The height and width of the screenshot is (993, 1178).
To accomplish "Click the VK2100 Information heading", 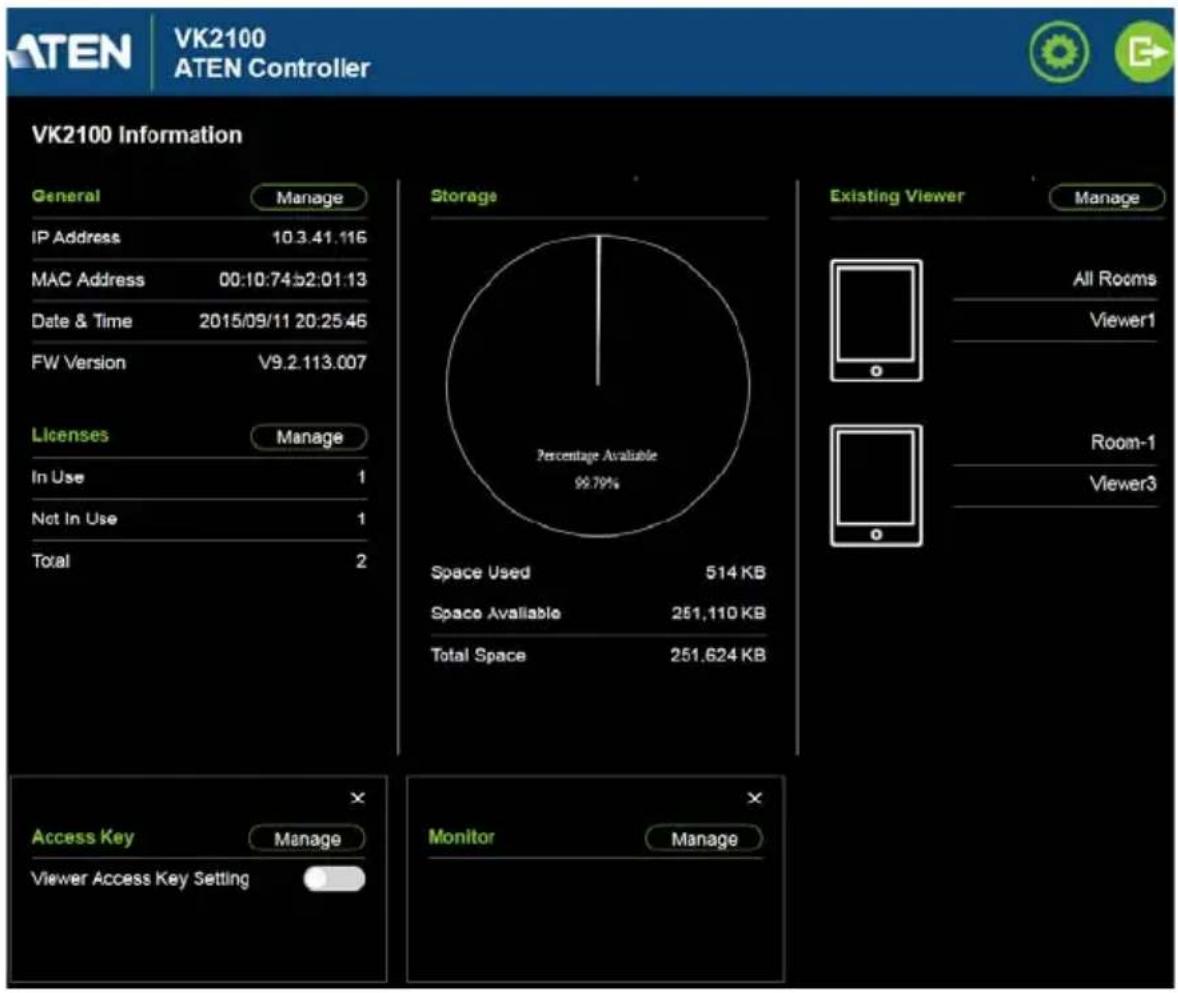I will (x=137, y=135).
